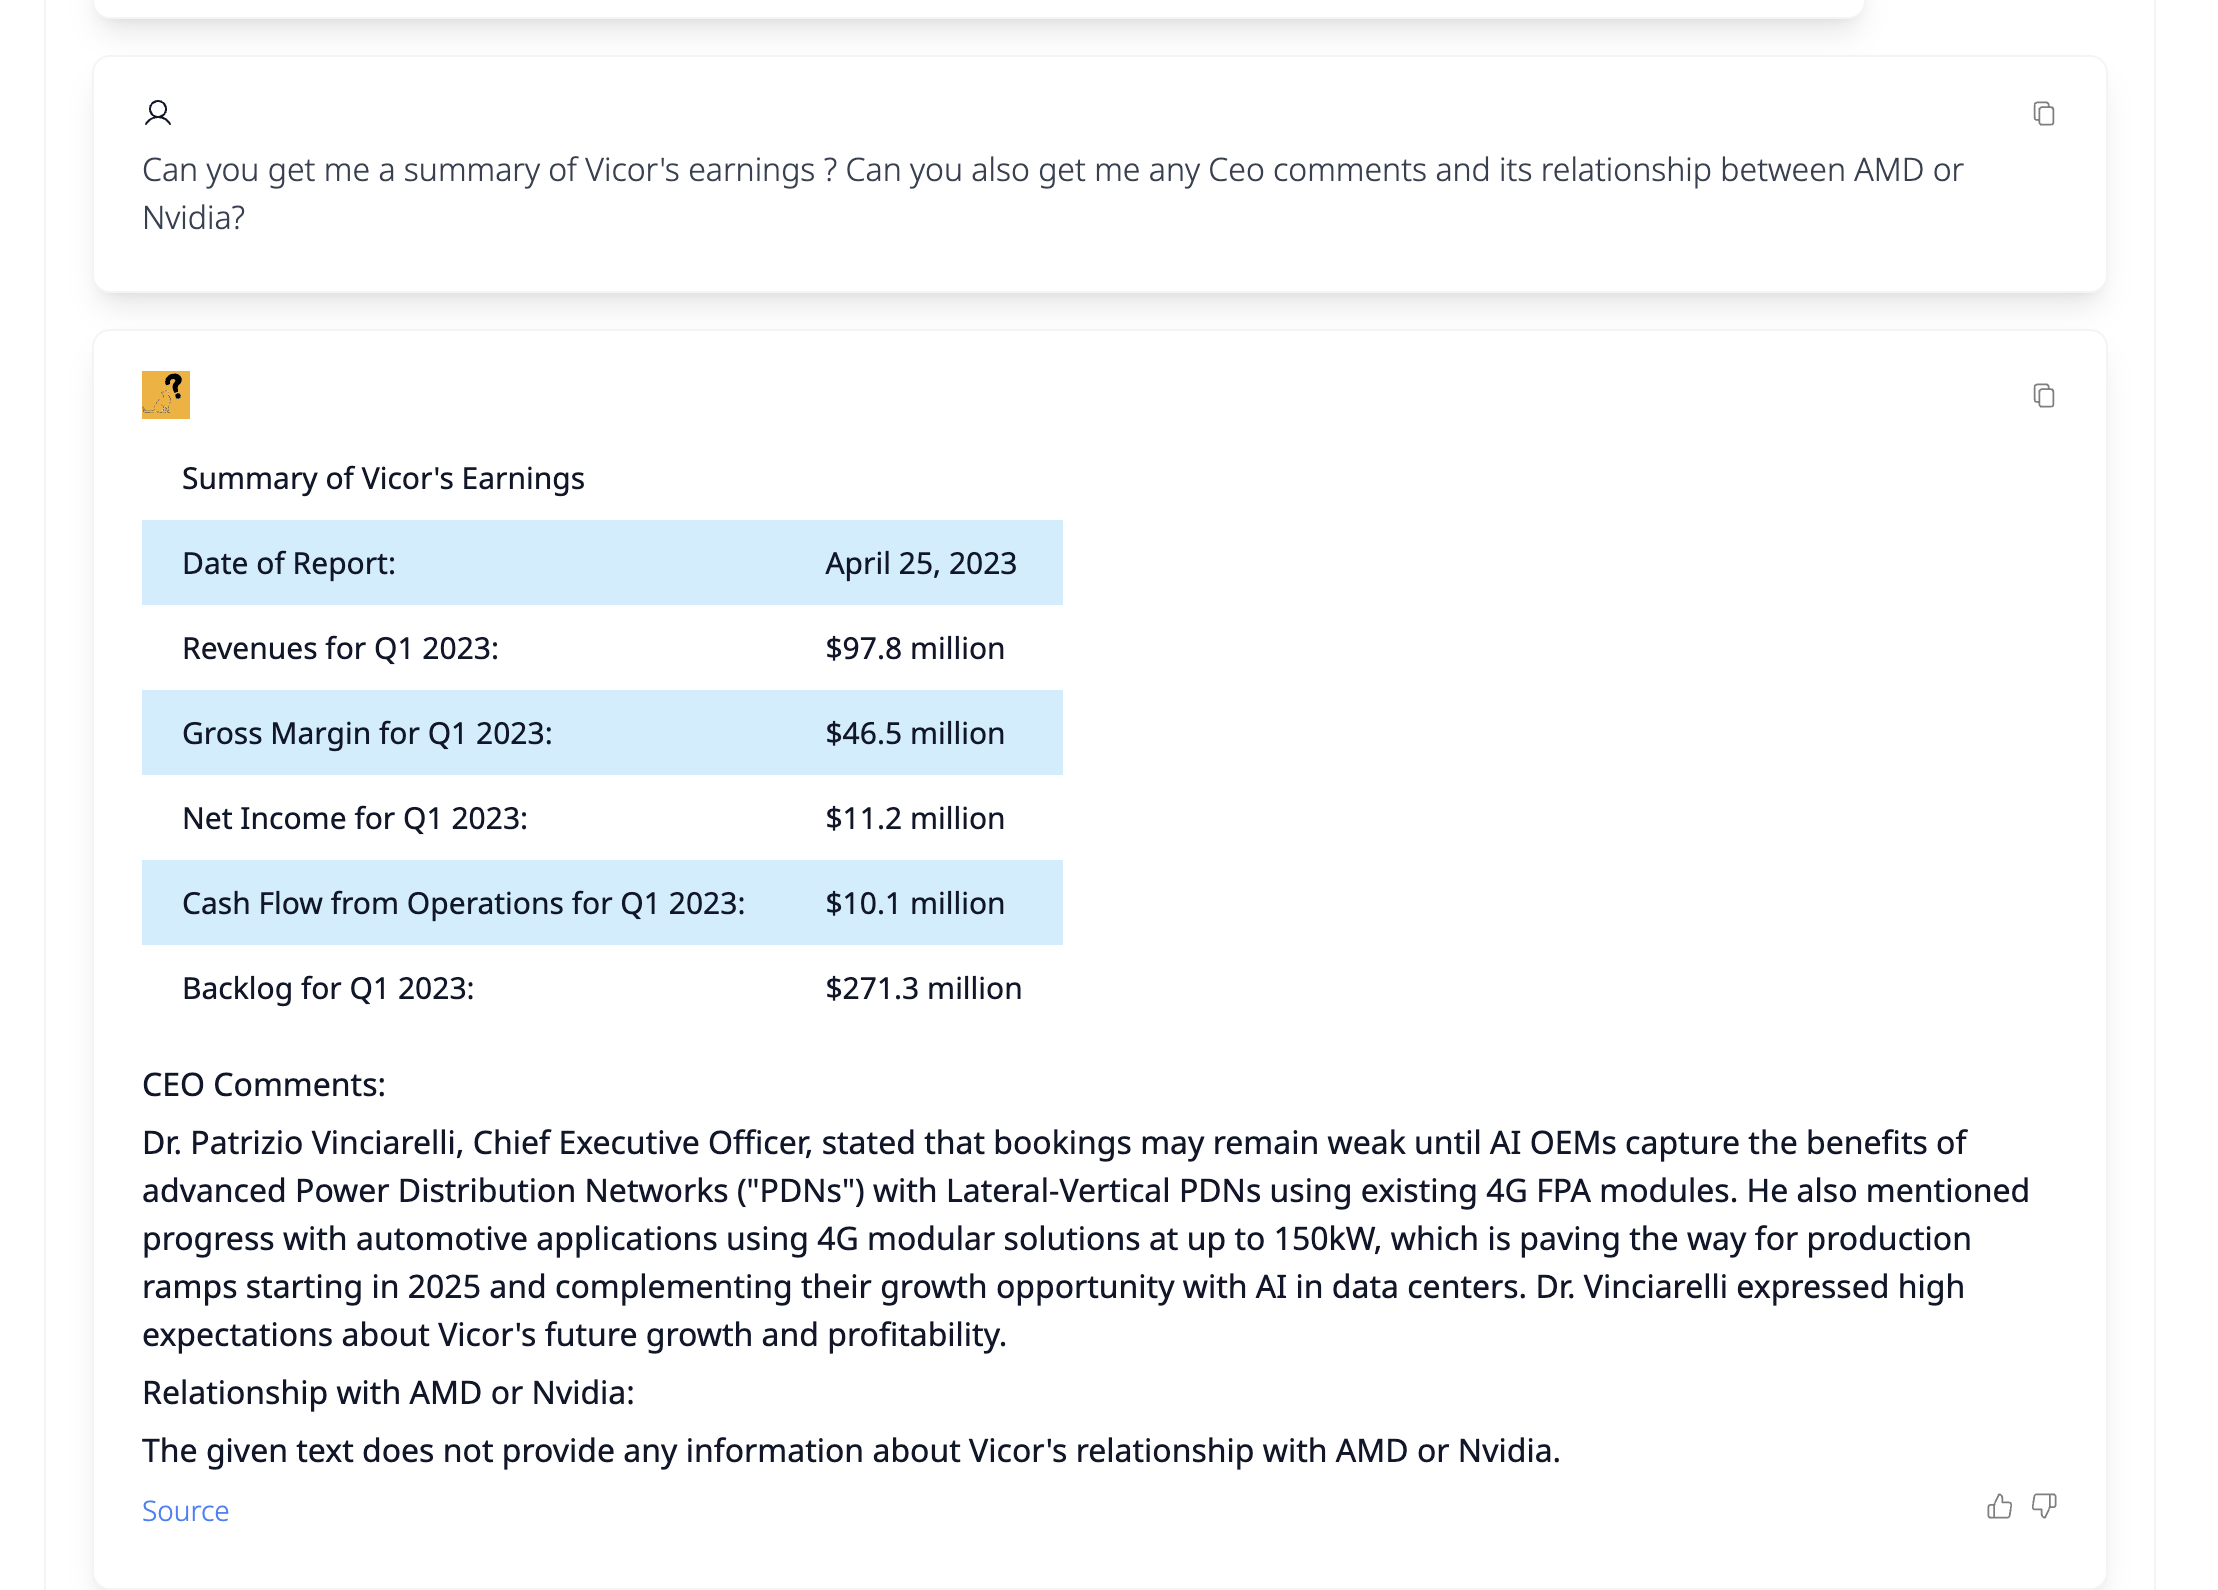Image resolution: width=2218 pixels, height=1590 pixels.
Task: Click the '$10.1 million' cash flow value
Action: [x=915, y=903]
